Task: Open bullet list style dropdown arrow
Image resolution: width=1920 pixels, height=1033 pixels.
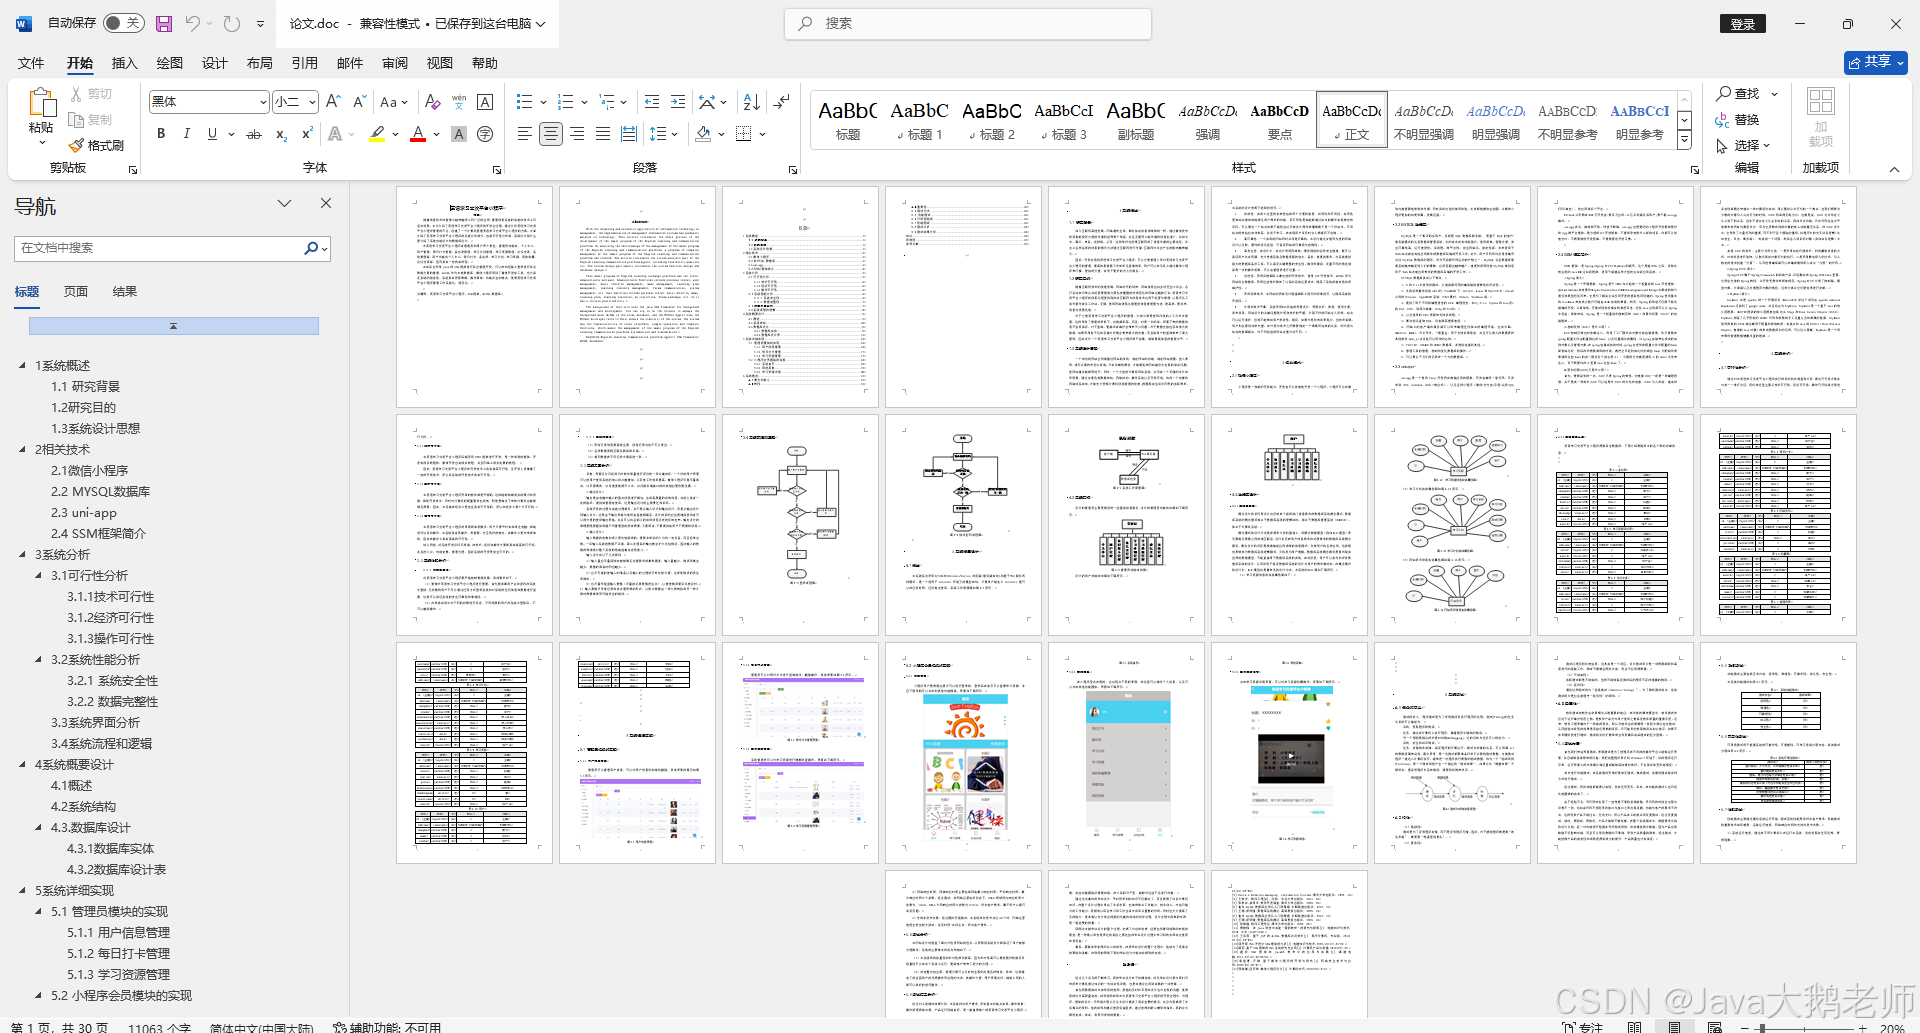Action: point(543,102)
